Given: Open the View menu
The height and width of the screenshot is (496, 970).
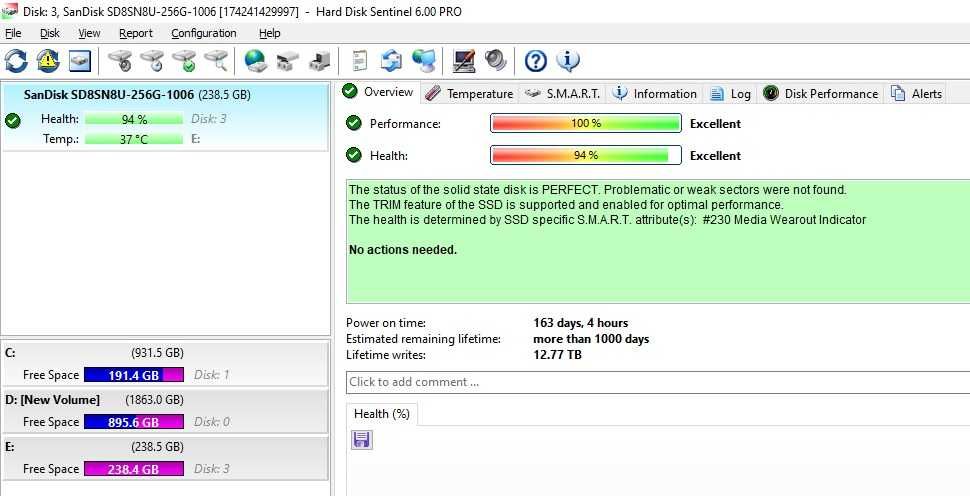Looking at the screenshot, I should click(89, 33).
